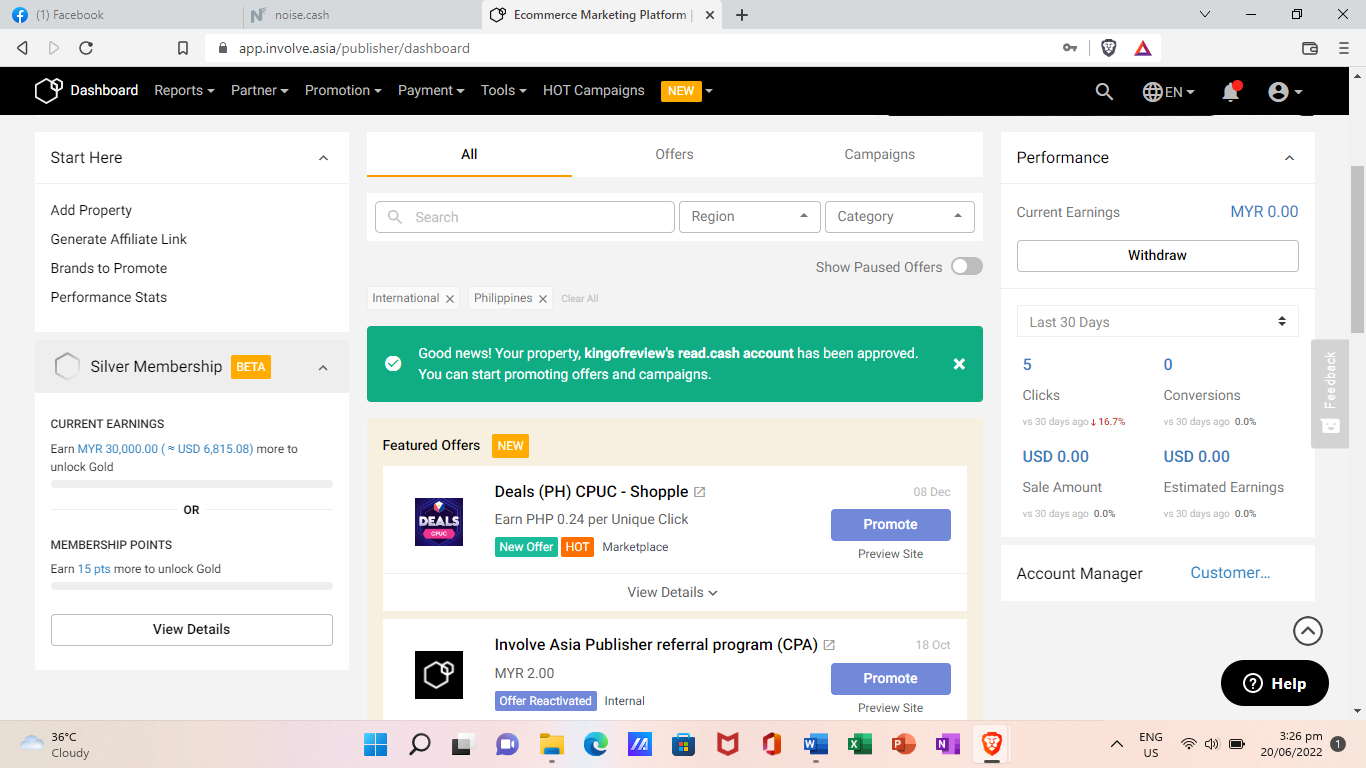The width and height of the screenshot is (1366, 768).
Task: Click Clear All filters
Action: (580, 299)
